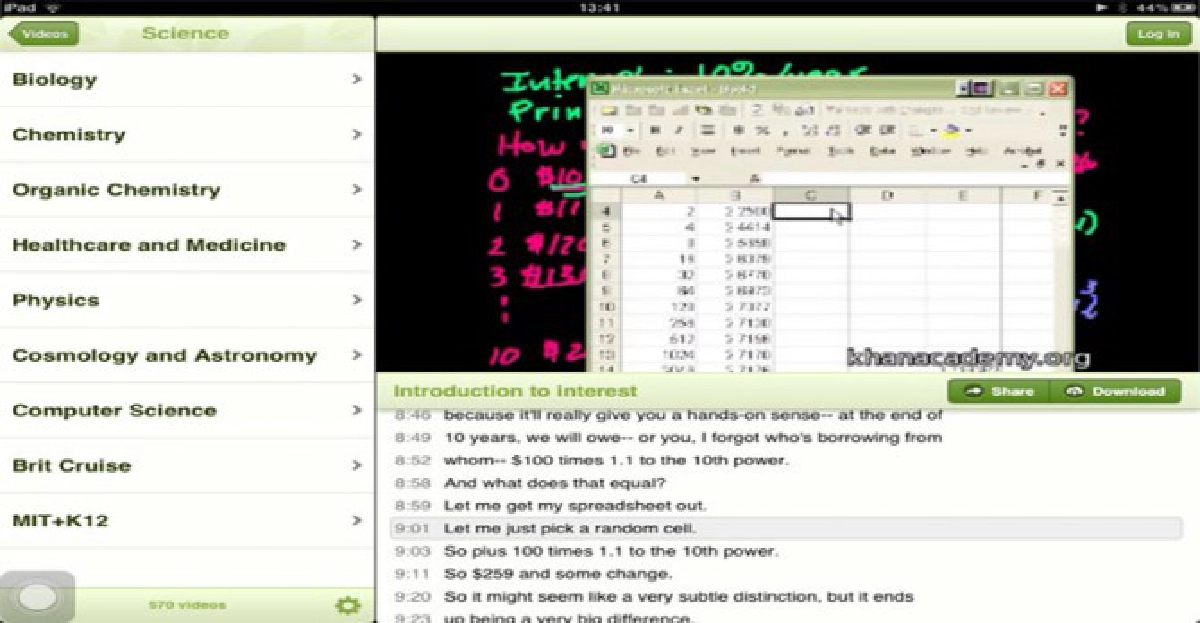The image size is (1200, 623).
Task: Tap the "Science" header title
Action: (x=185, y=33)
